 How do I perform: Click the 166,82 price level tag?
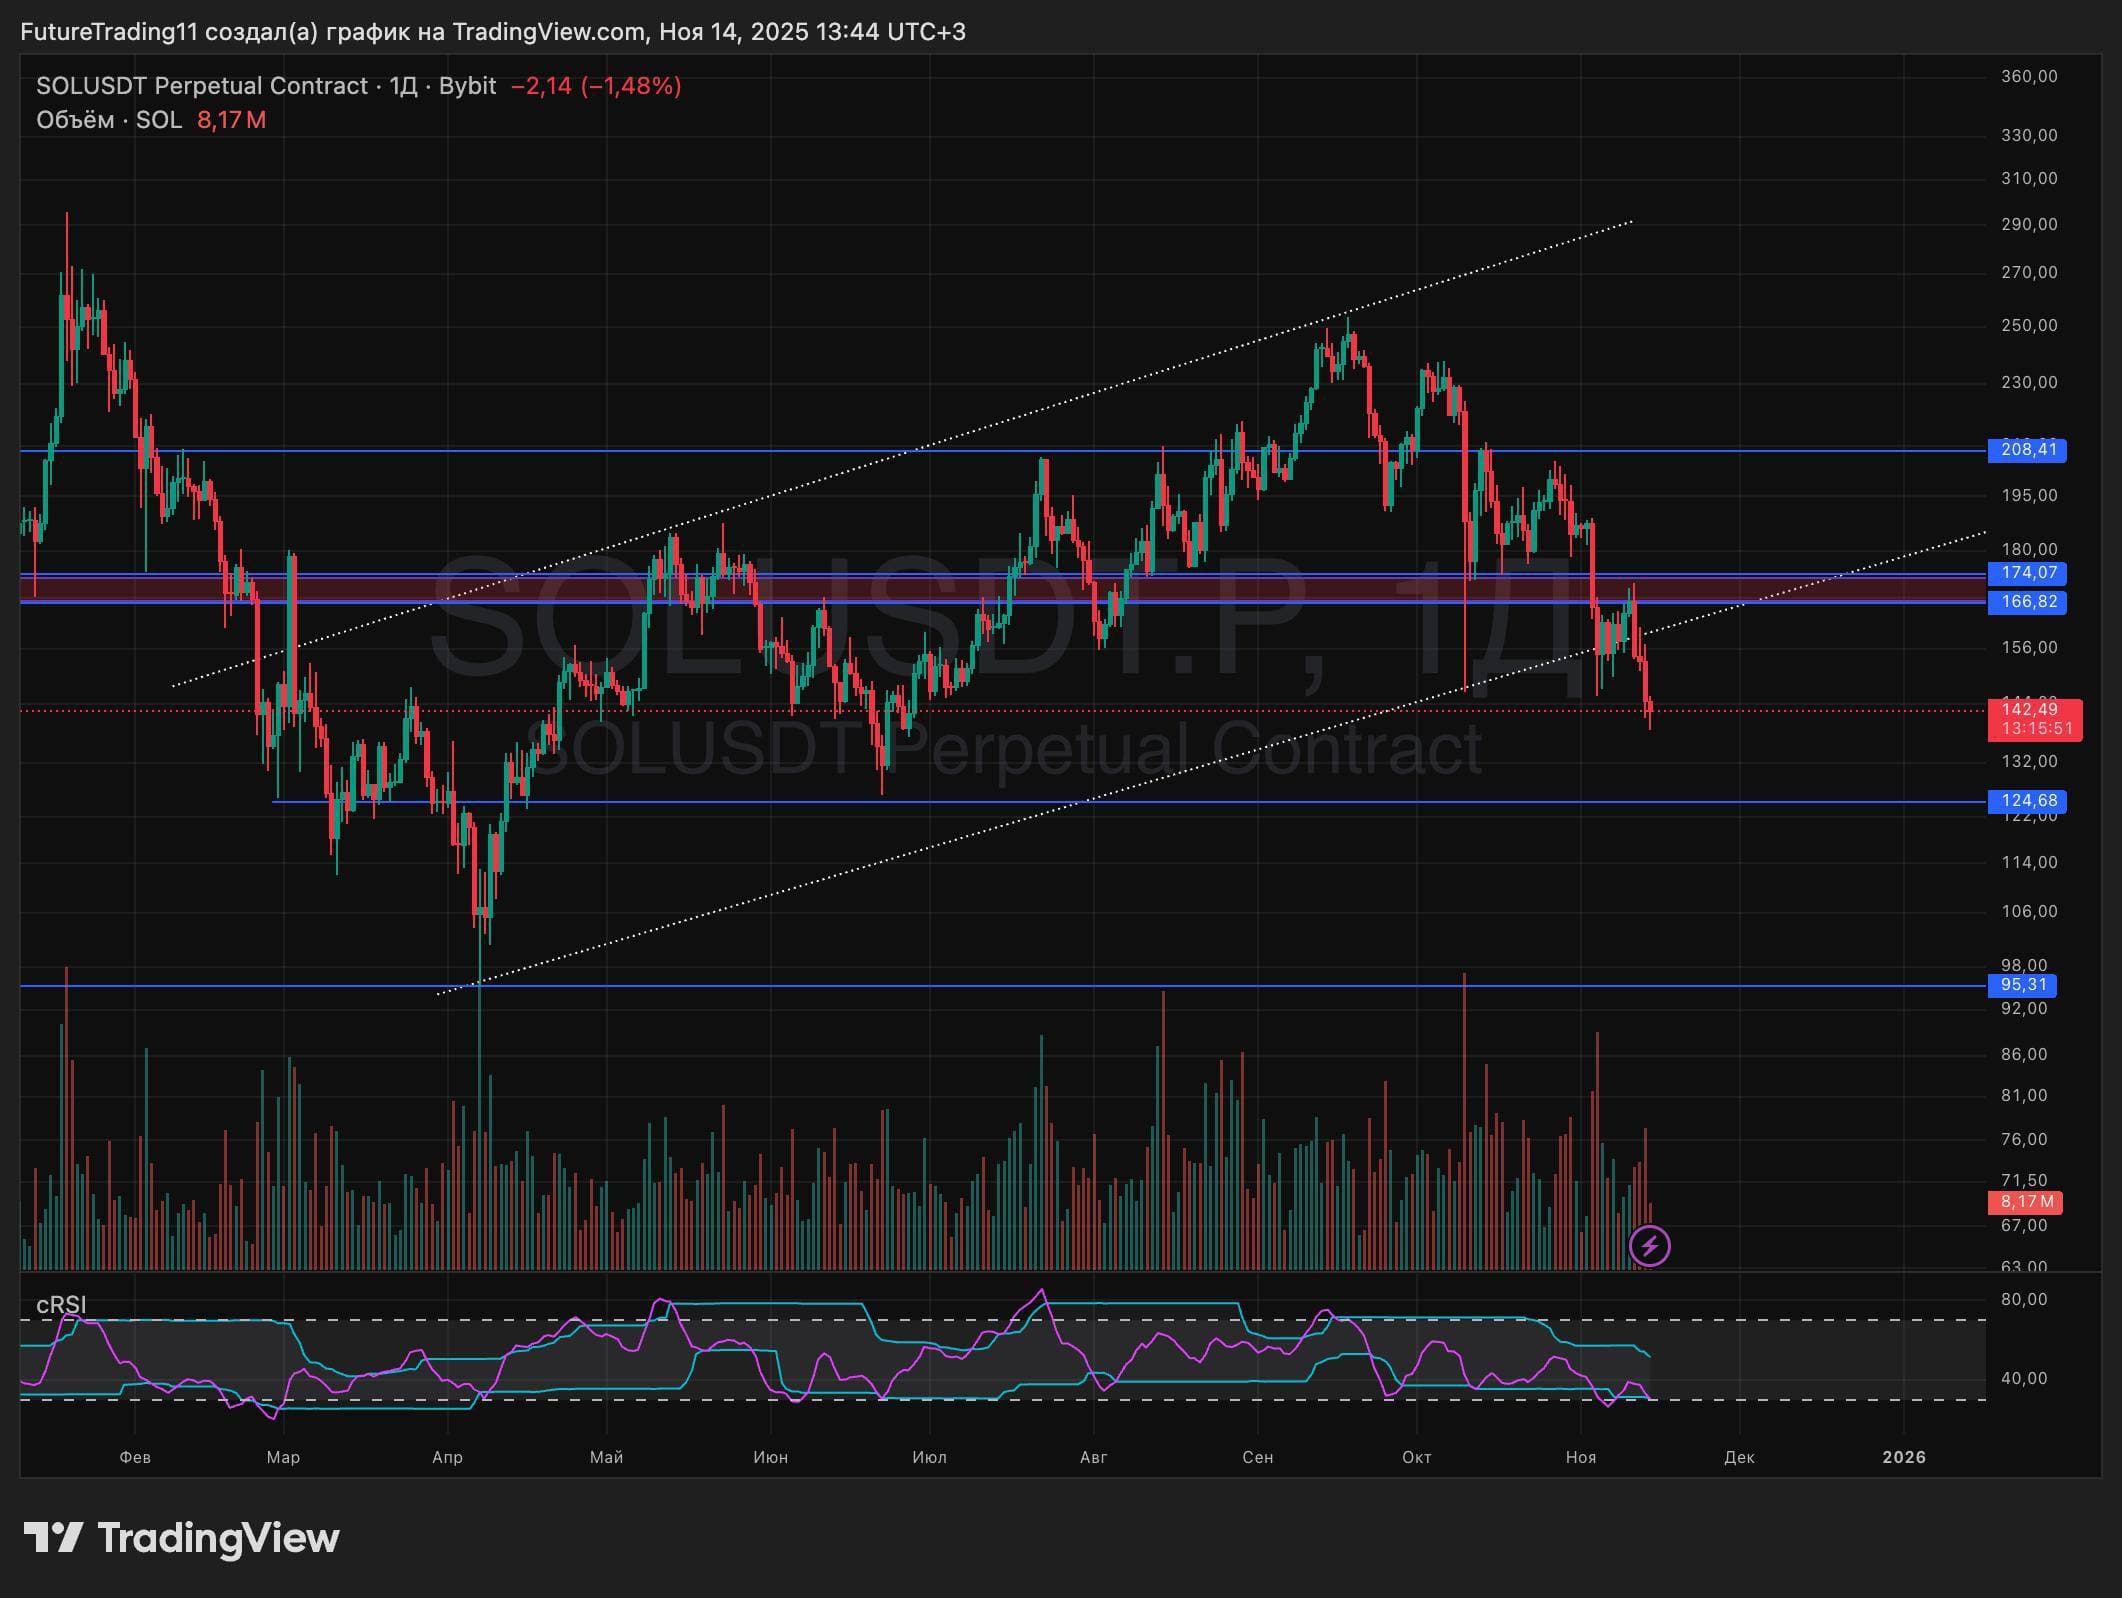2028,602
